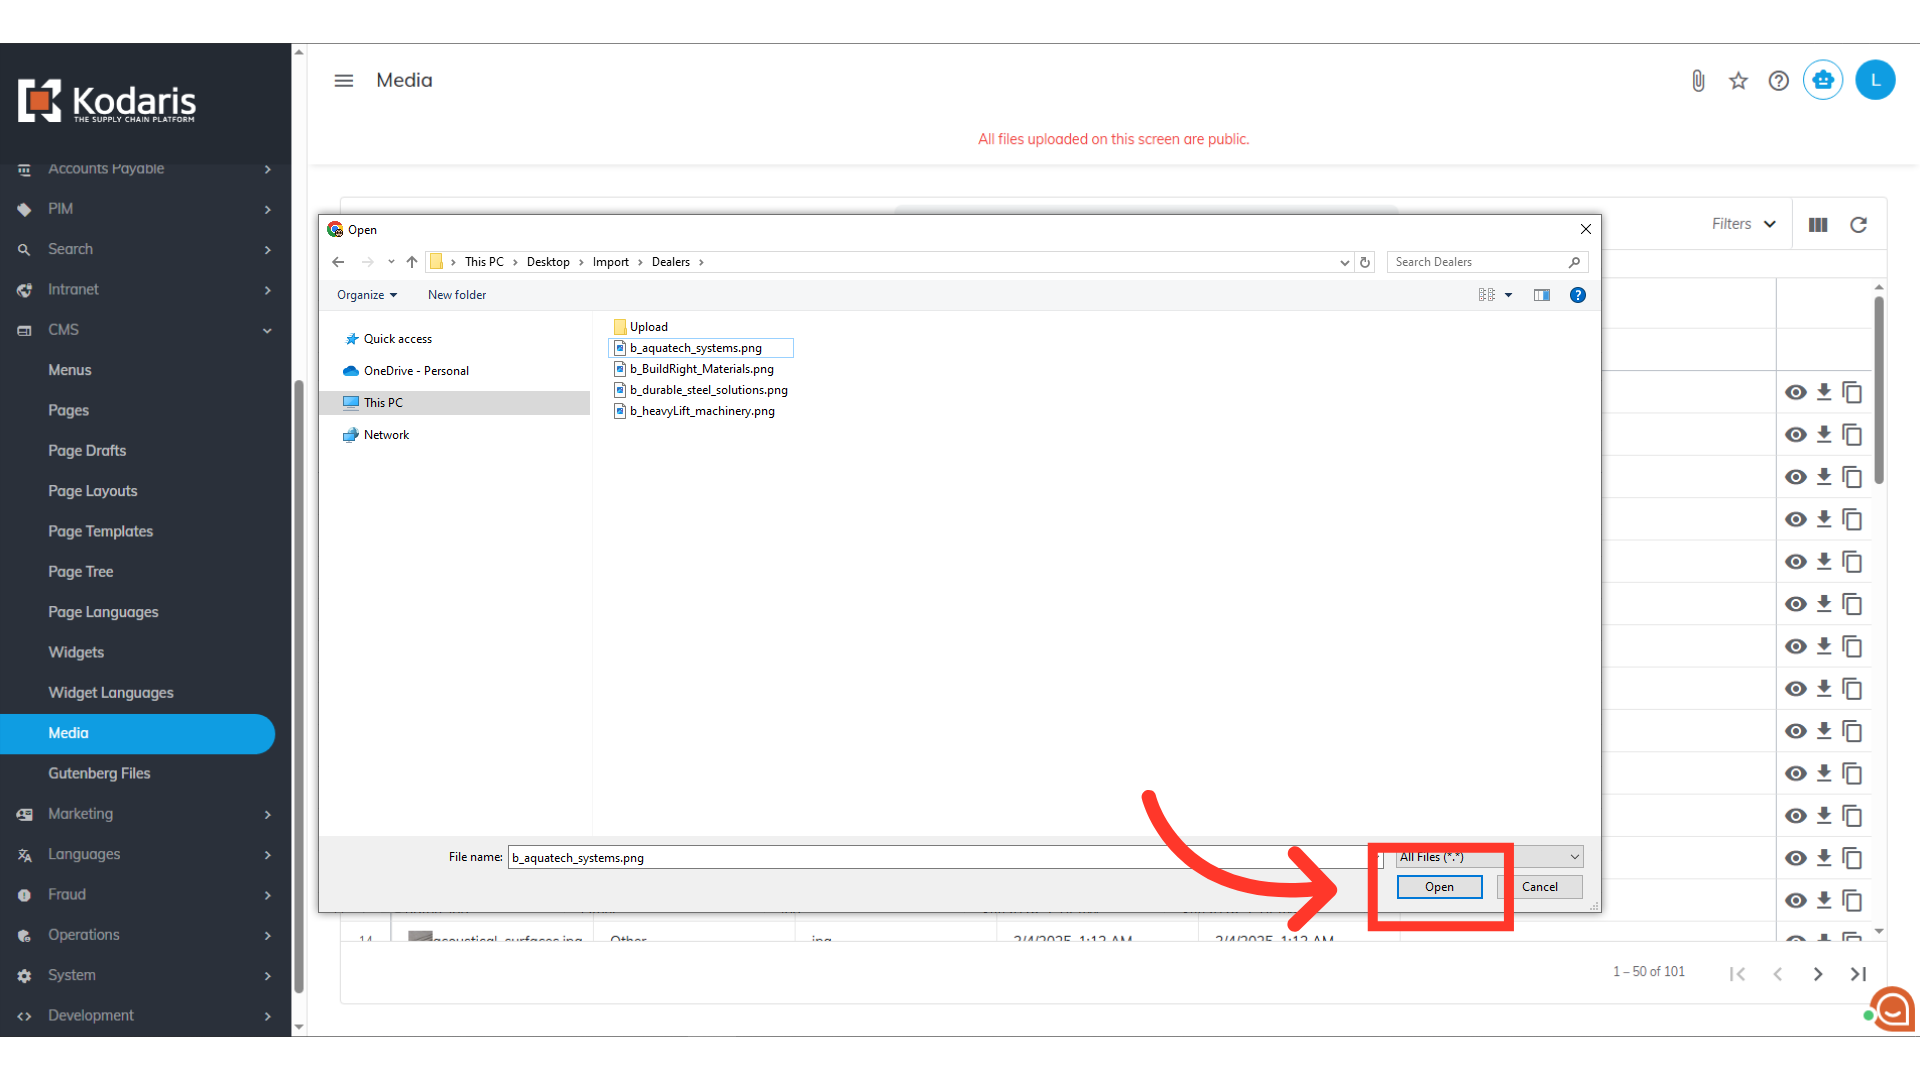Click the refresh icon beside Filters
The width and height of the screenshot is (1920, 1080).
(x=1858, y=225)
